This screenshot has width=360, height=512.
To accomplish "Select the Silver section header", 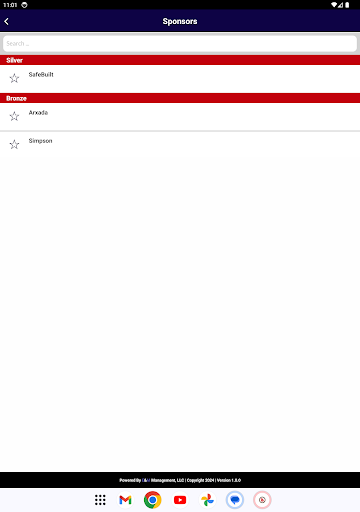I will coord(180,60).
